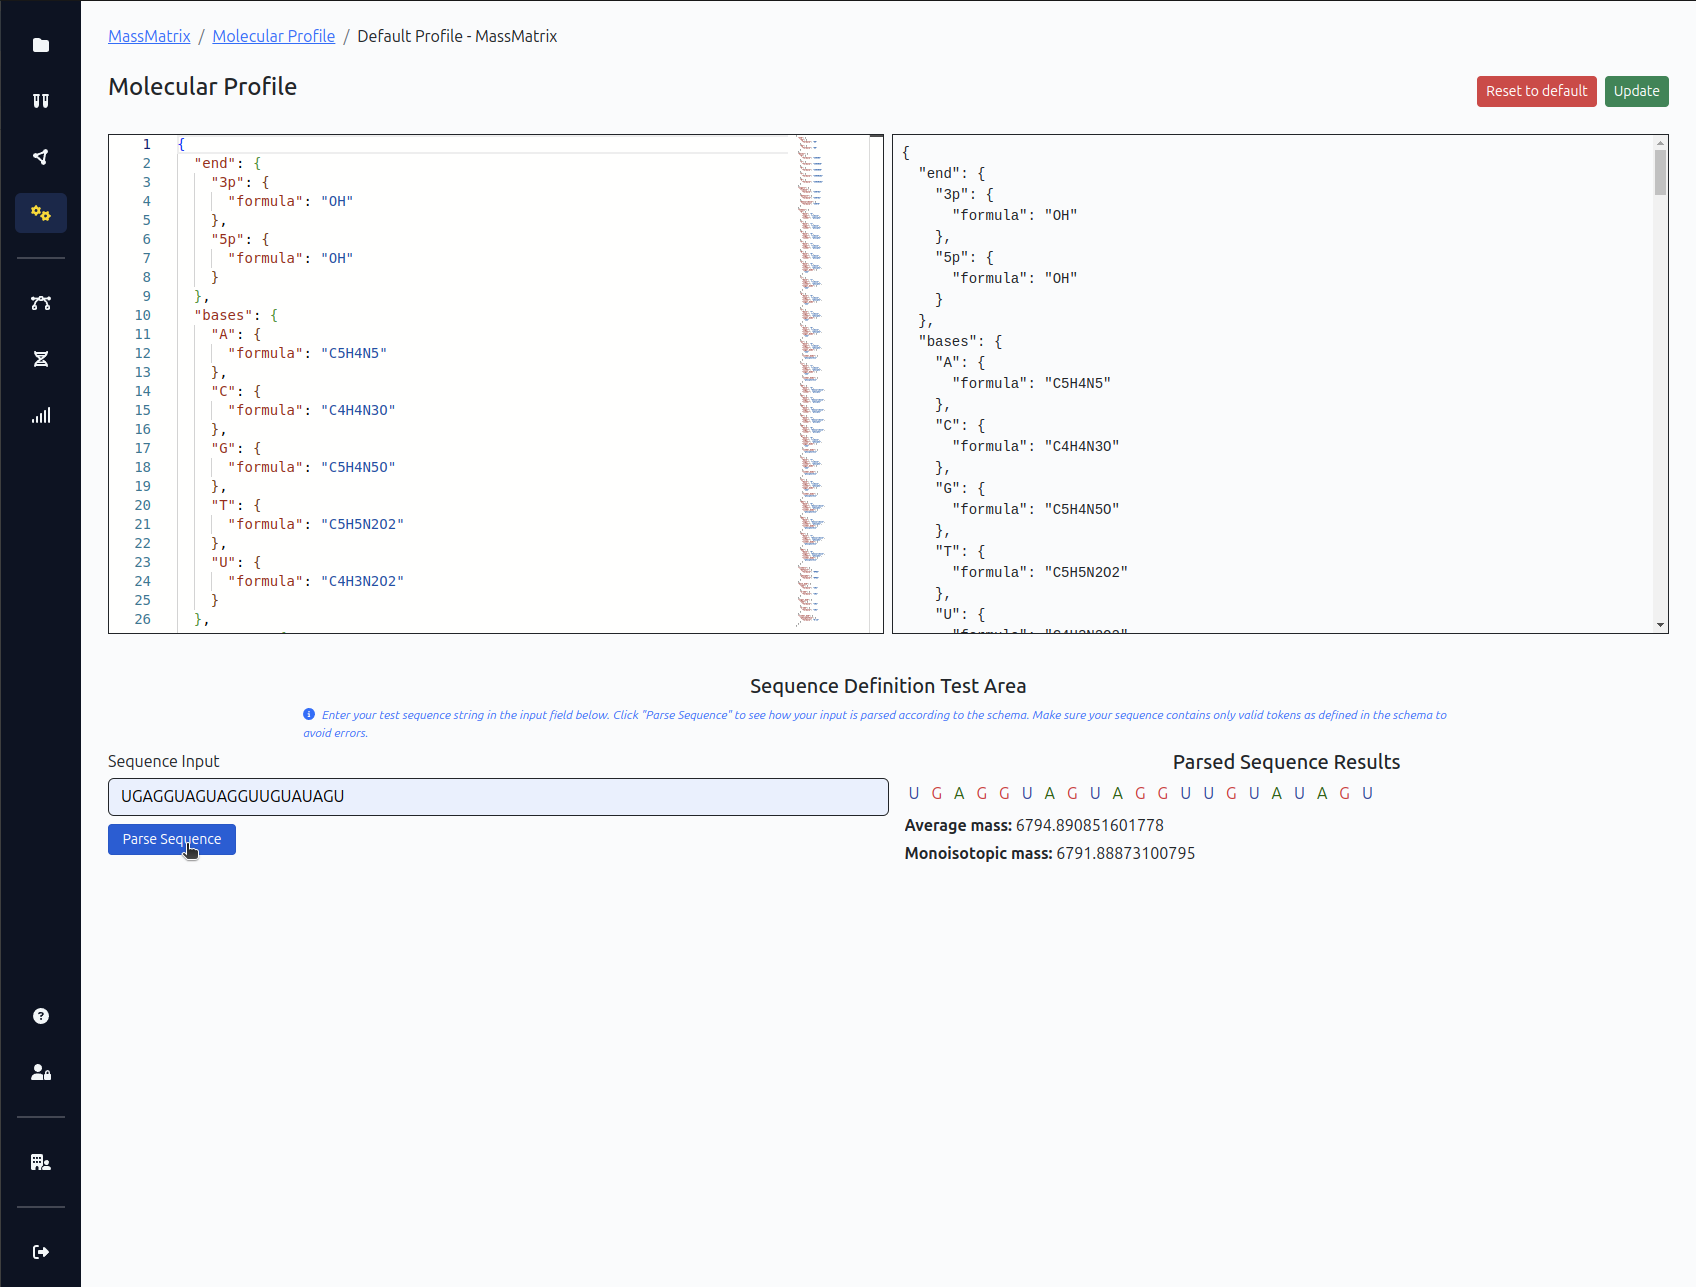
Task: Go to MassMatrix breadcrumb link
Action: coord(149,36)
